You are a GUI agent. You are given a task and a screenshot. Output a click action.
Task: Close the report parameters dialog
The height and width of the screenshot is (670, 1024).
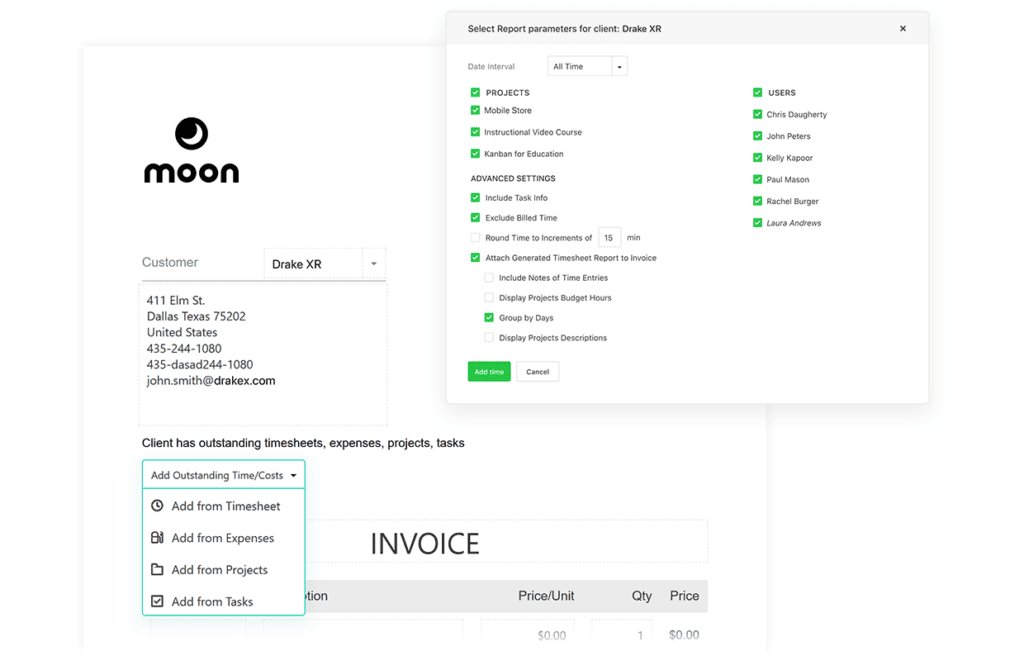pyautogui.click(x=902, y=28)
